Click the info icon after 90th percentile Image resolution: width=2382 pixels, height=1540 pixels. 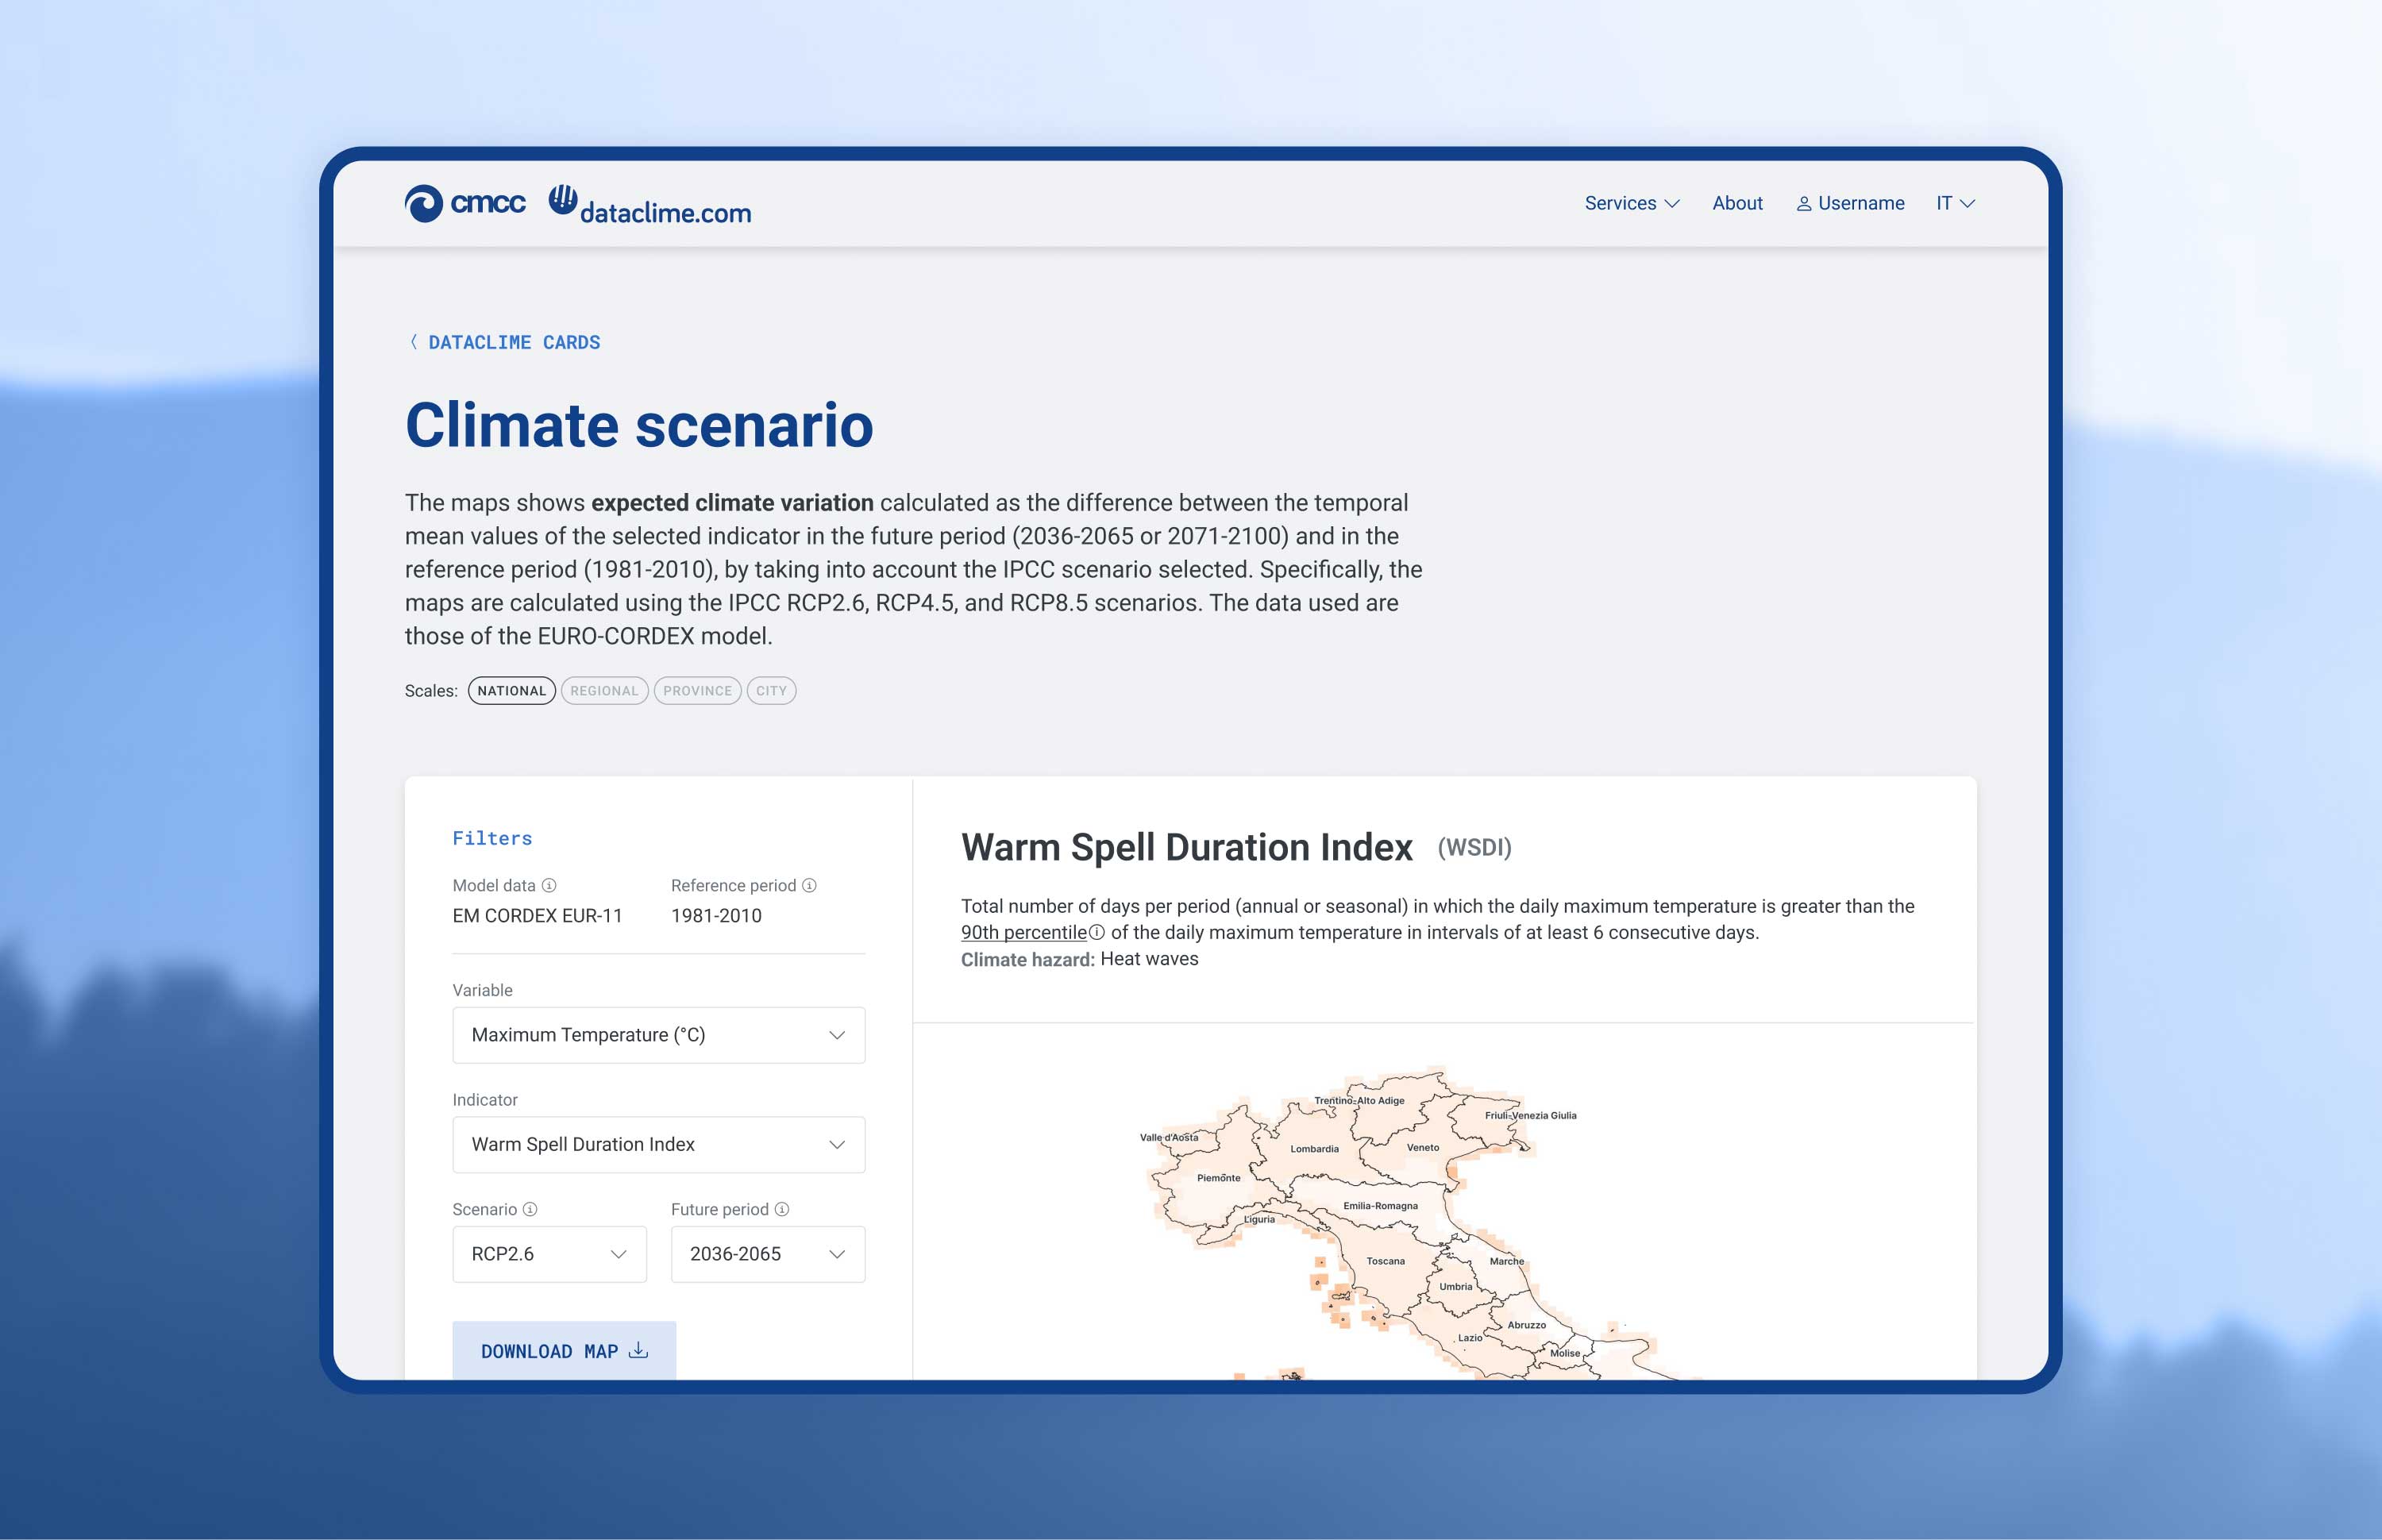click(1096, 932)
